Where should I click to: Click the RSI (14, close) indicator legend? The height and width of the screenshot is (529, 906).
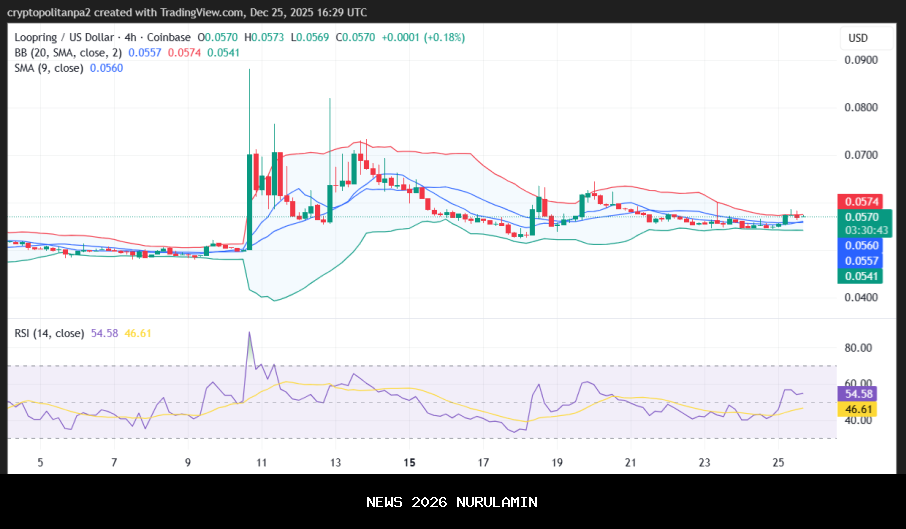(48, 333)
